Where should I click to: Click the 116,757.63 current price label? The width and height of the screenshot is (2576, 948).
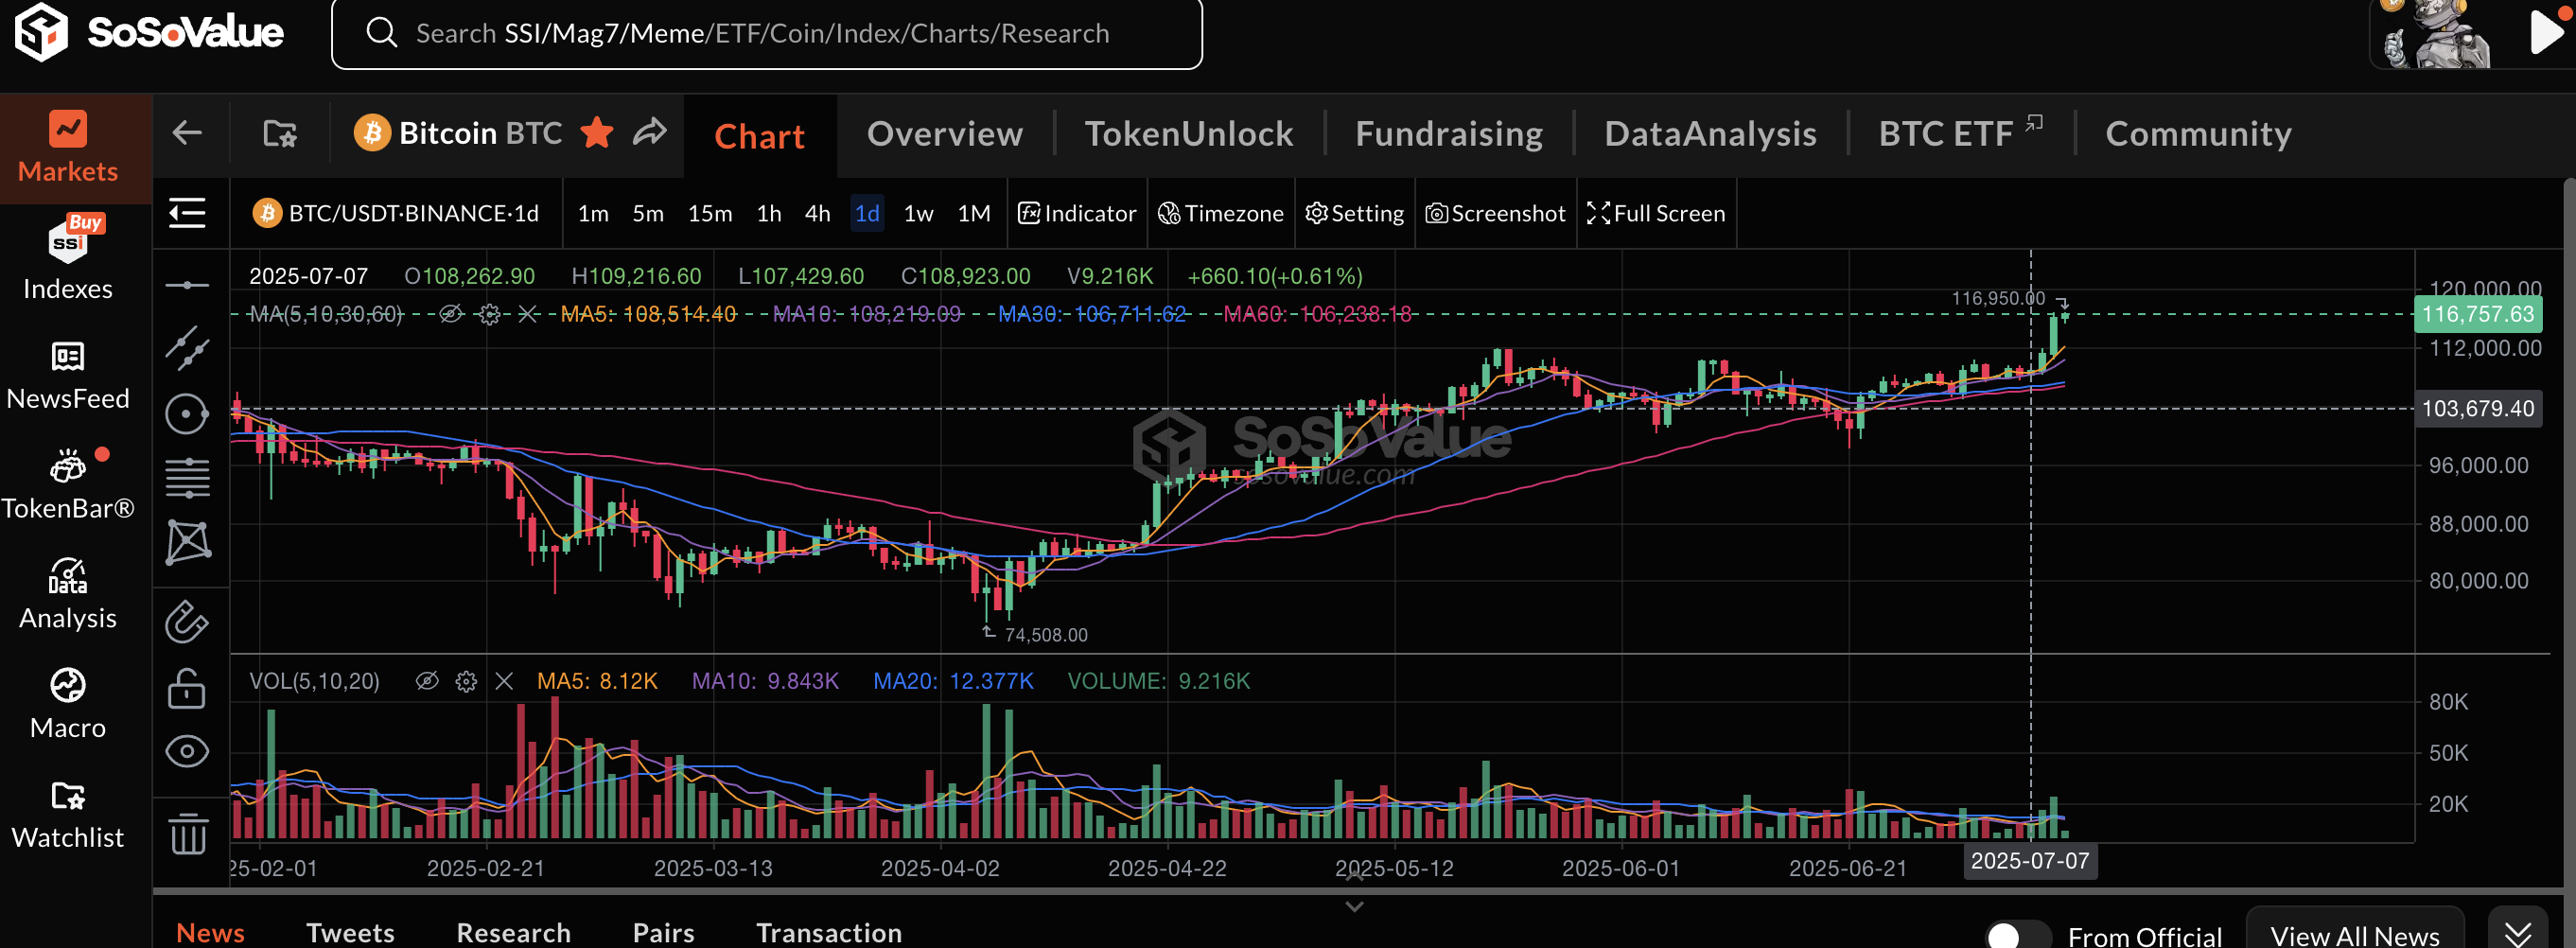pyautogui.click(x=2477, y=314)
